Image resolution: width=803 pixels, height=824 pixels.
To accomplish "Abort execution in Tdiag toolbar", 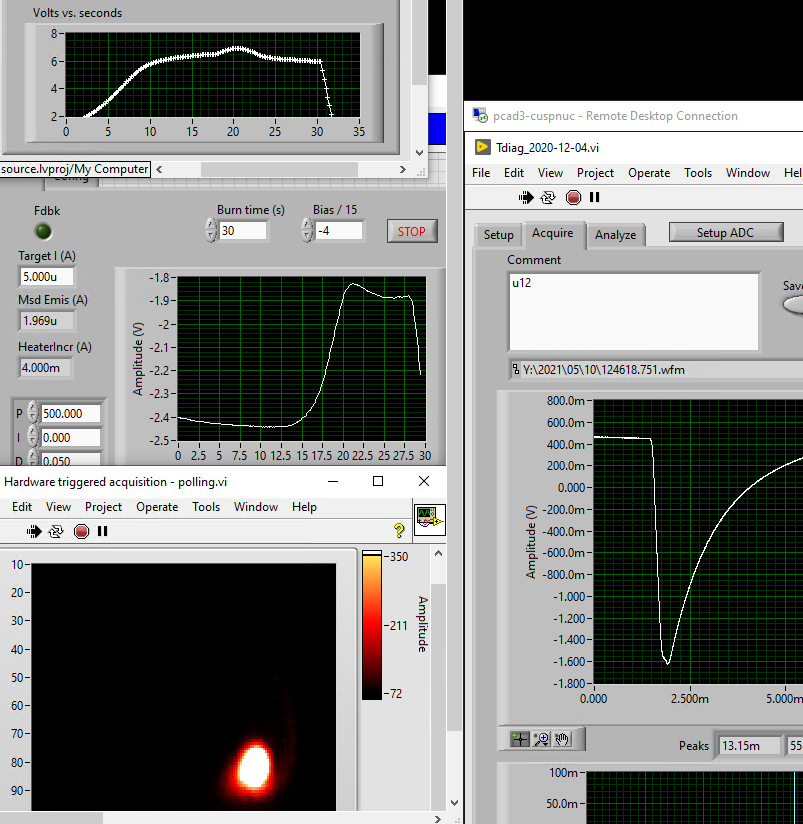I will coord(573,198).
